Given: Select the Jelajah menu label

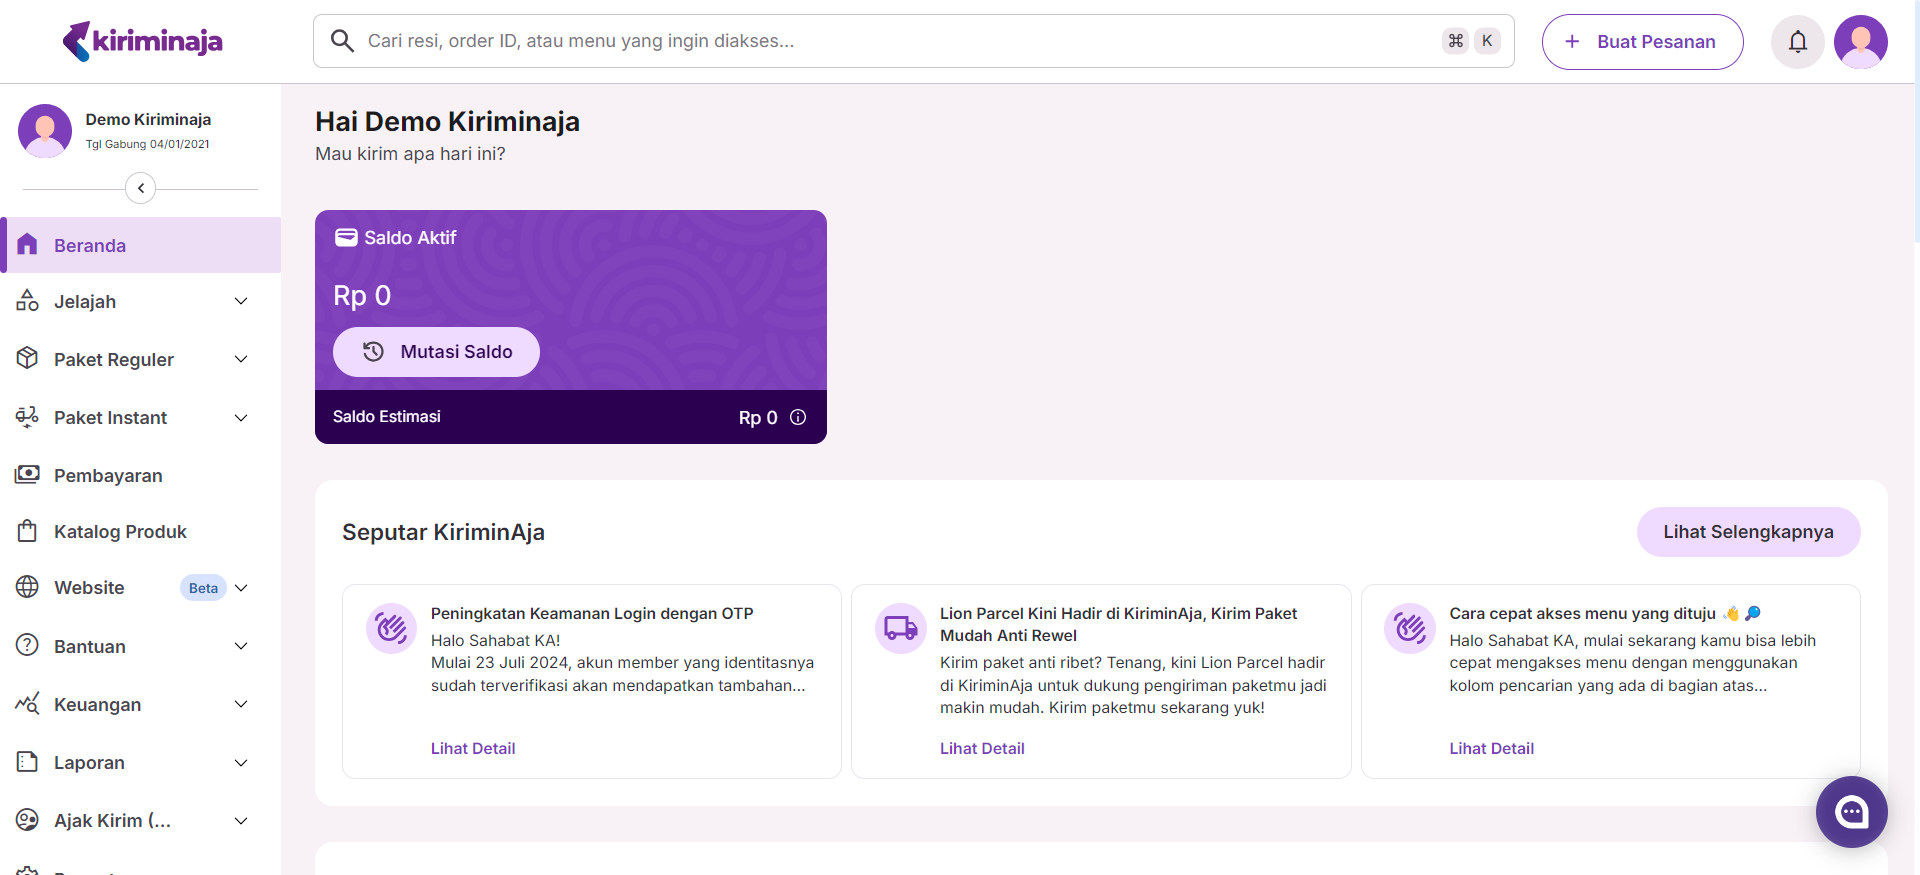Looking at the screenshot, I should (x=85, y=302).
